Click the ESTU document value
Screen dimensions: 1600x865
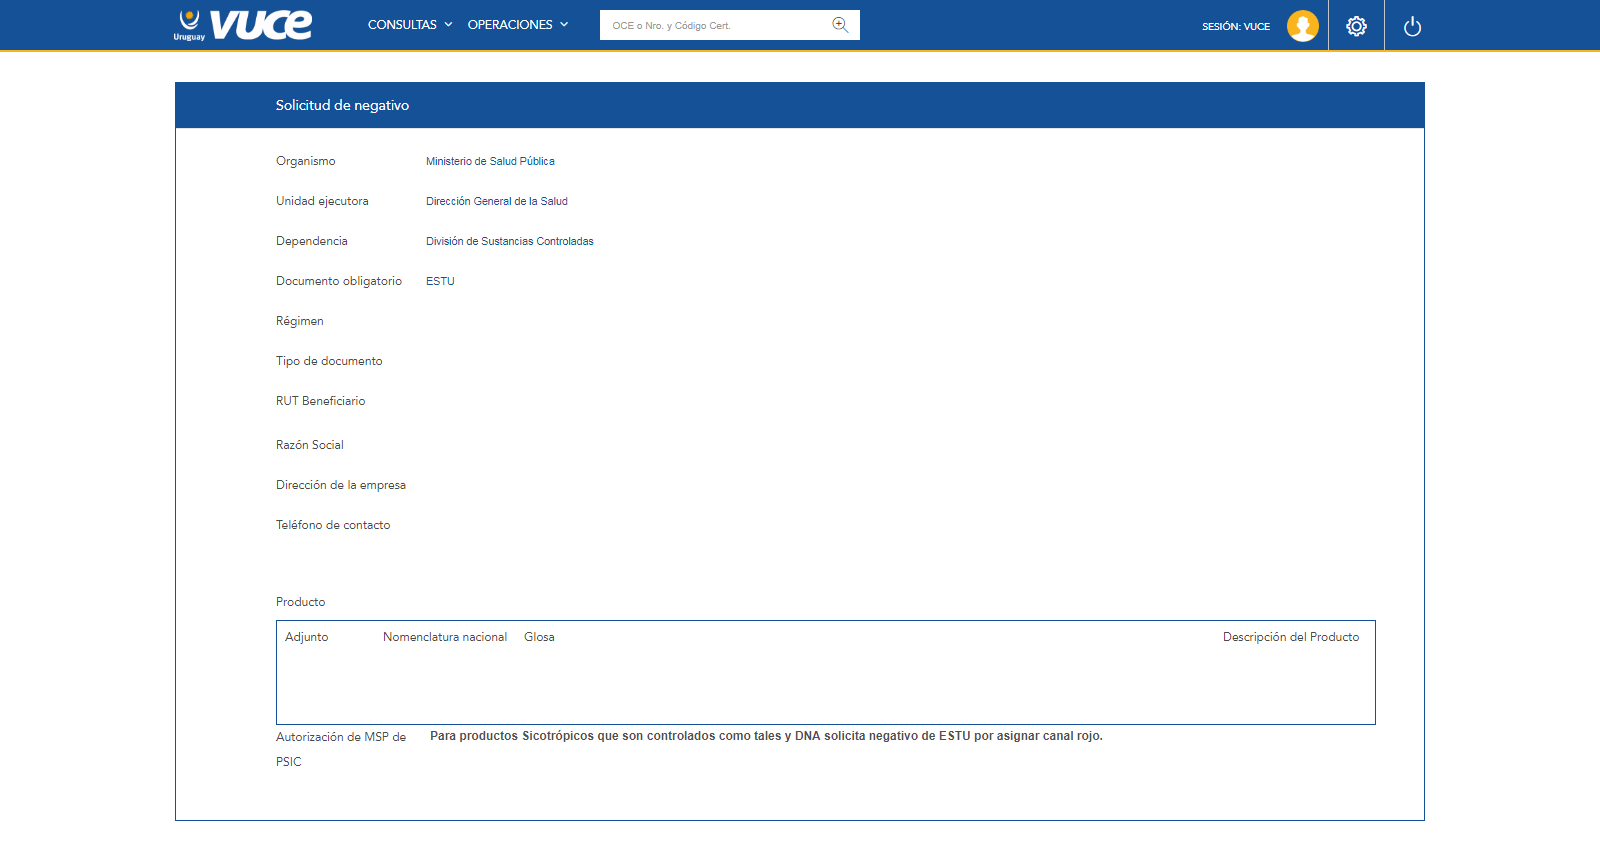coord(440,281)
